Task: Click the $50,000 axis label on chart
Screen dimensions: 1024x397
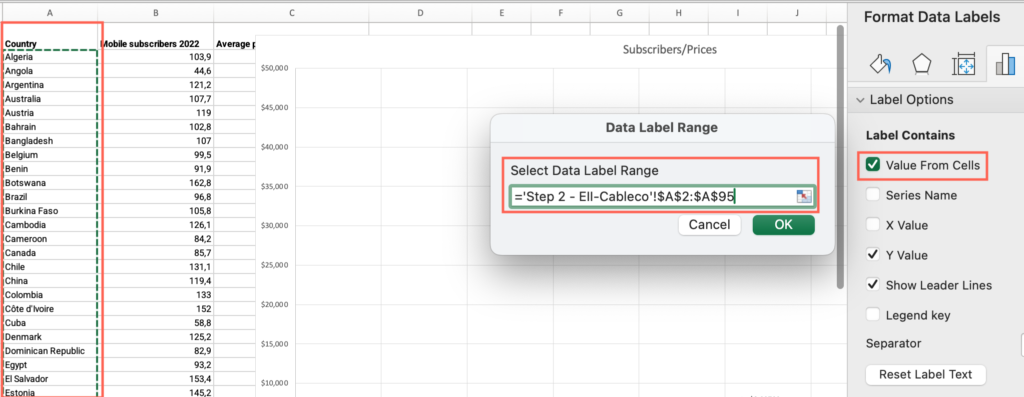Action: 274,68
